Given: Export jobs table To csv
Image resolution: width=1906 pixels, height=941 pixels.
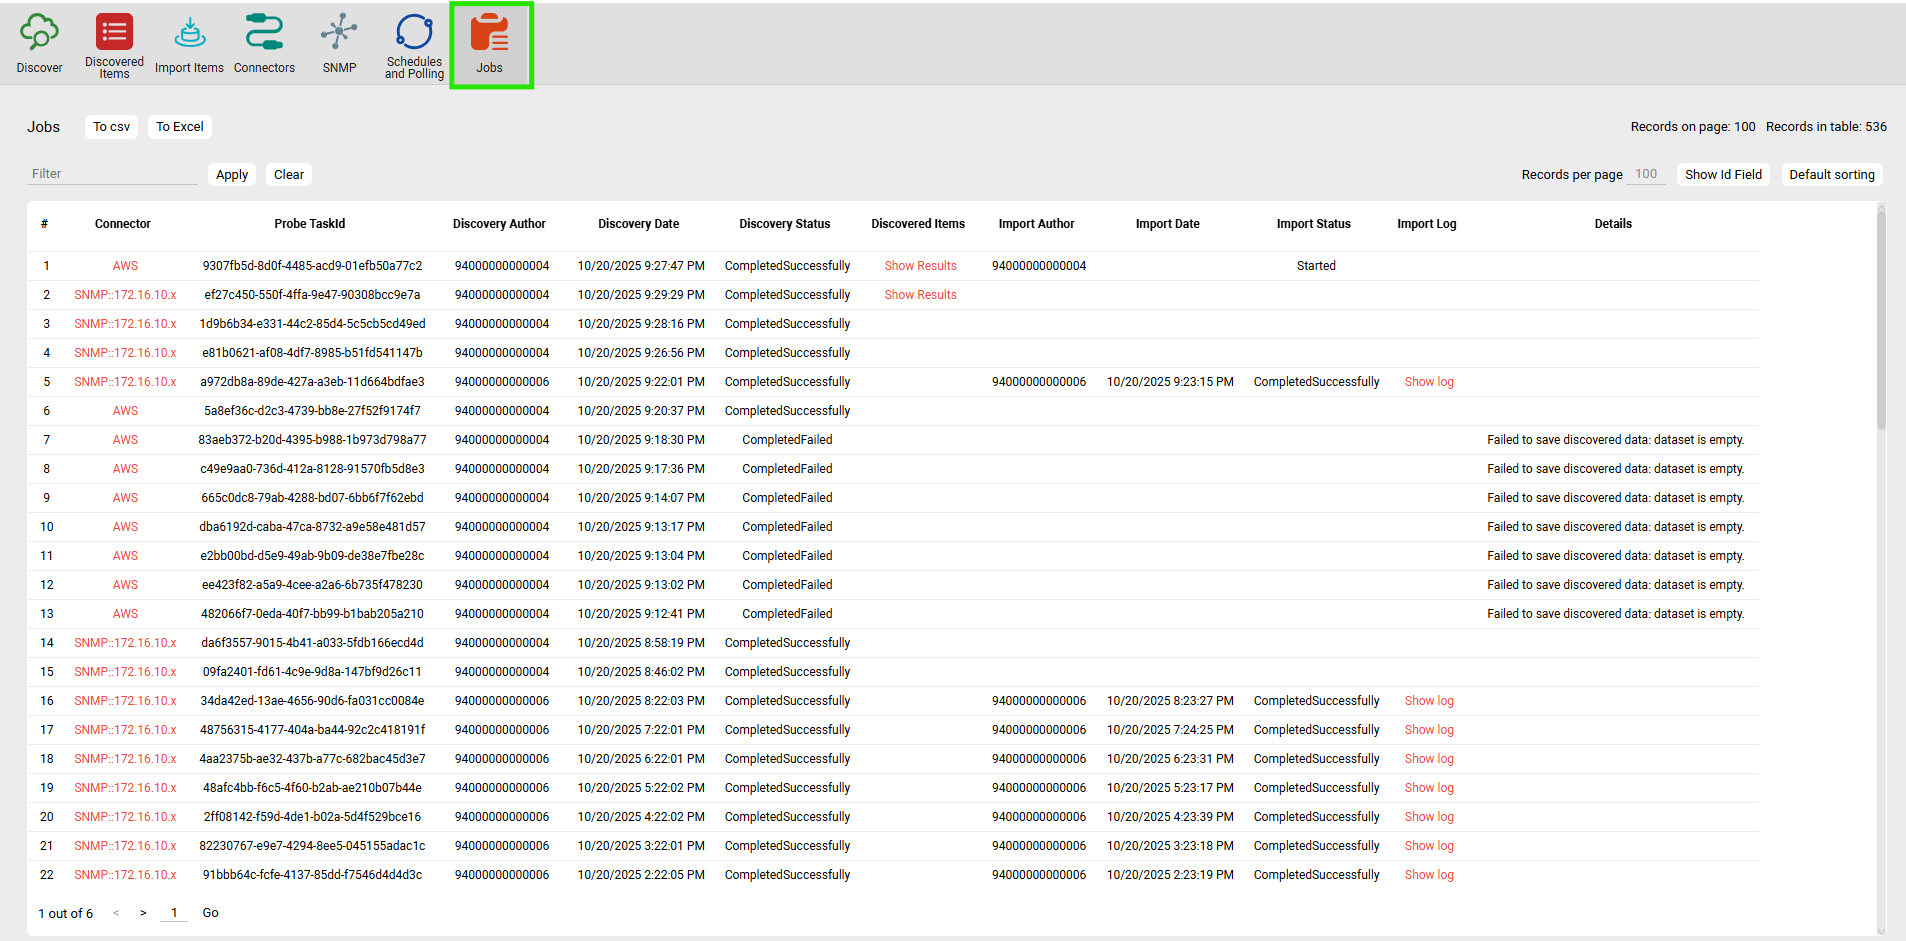Looking at the screenshot, I should 111,127.
